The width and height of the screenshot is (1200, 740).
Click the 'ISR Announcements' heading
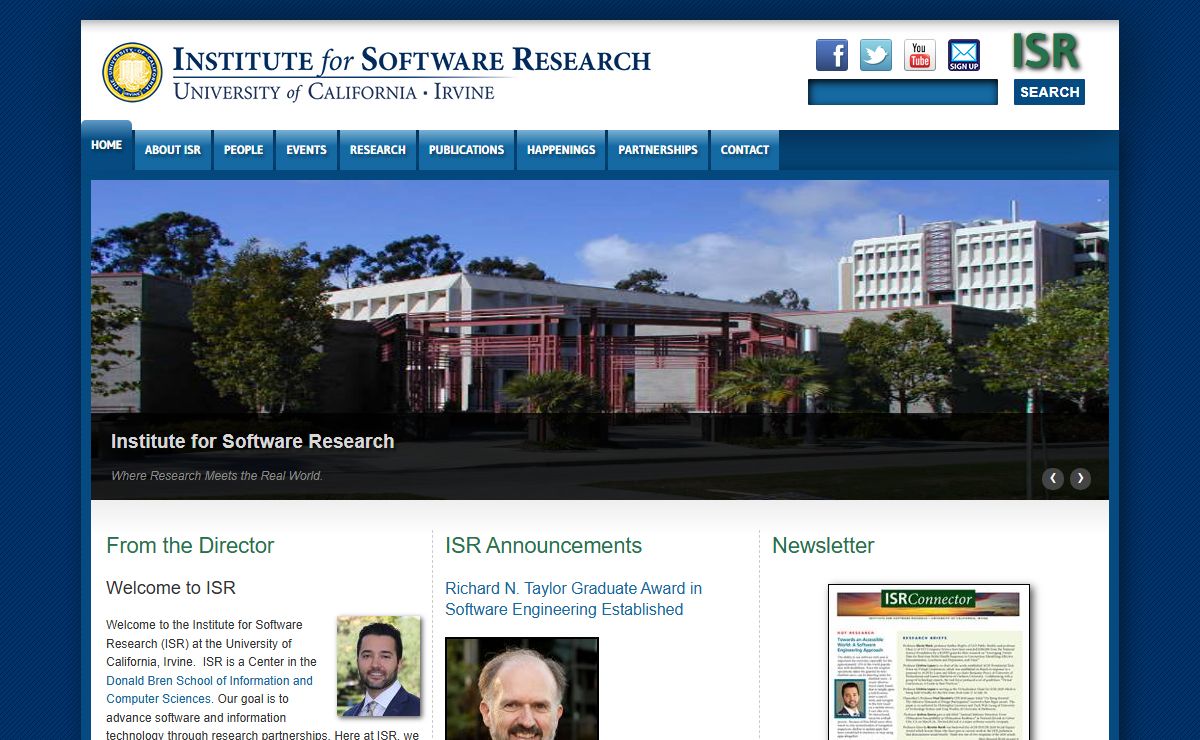[543, 546]
